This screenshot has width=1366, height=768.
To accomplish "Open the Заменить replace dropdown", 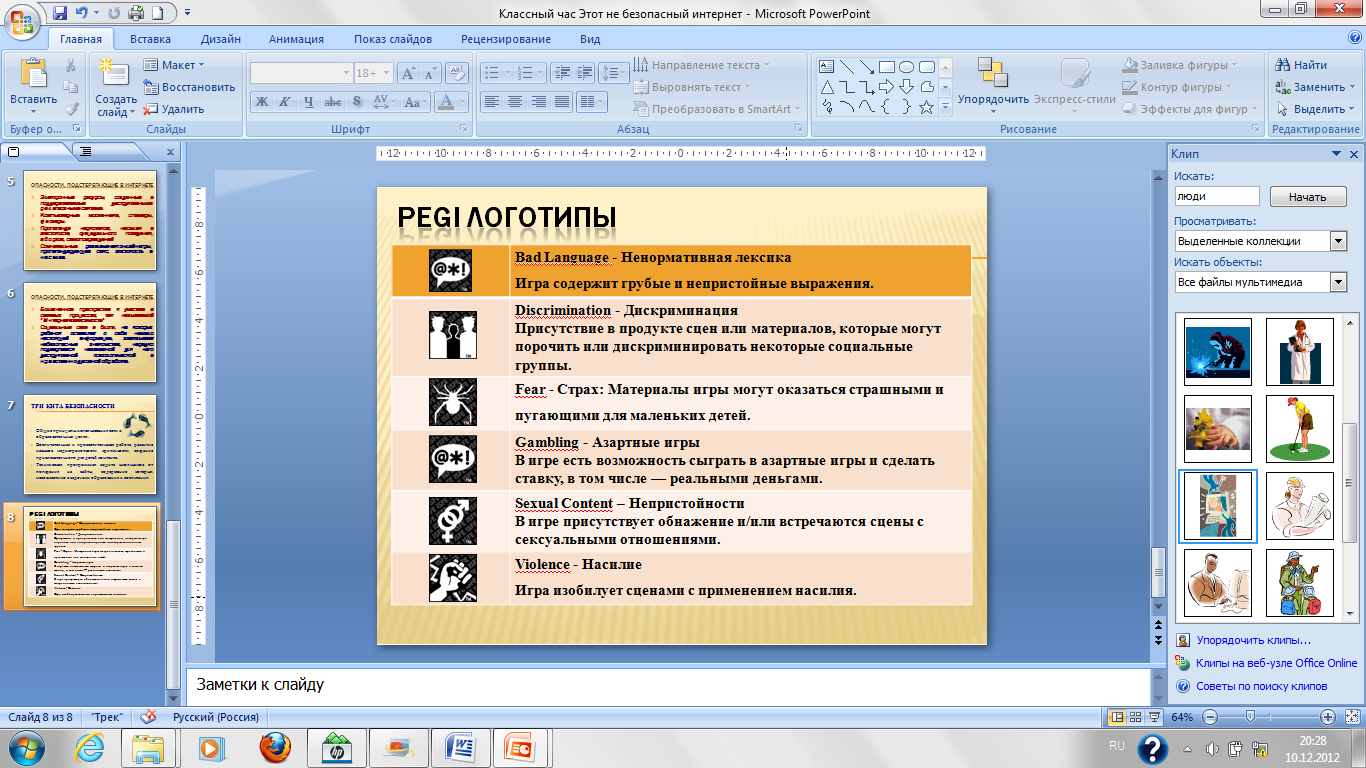I will (x=1315, y=87).
